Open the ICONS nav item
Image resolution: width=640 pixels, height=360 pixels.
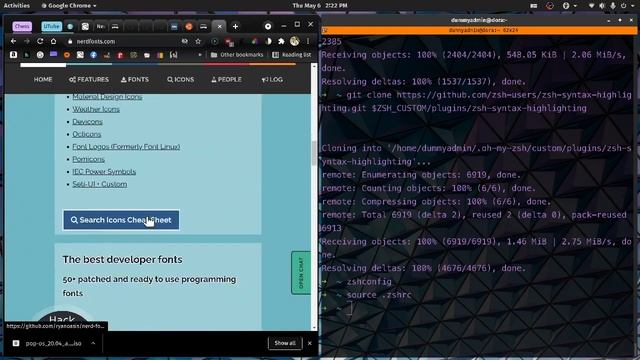coord(180,80)
